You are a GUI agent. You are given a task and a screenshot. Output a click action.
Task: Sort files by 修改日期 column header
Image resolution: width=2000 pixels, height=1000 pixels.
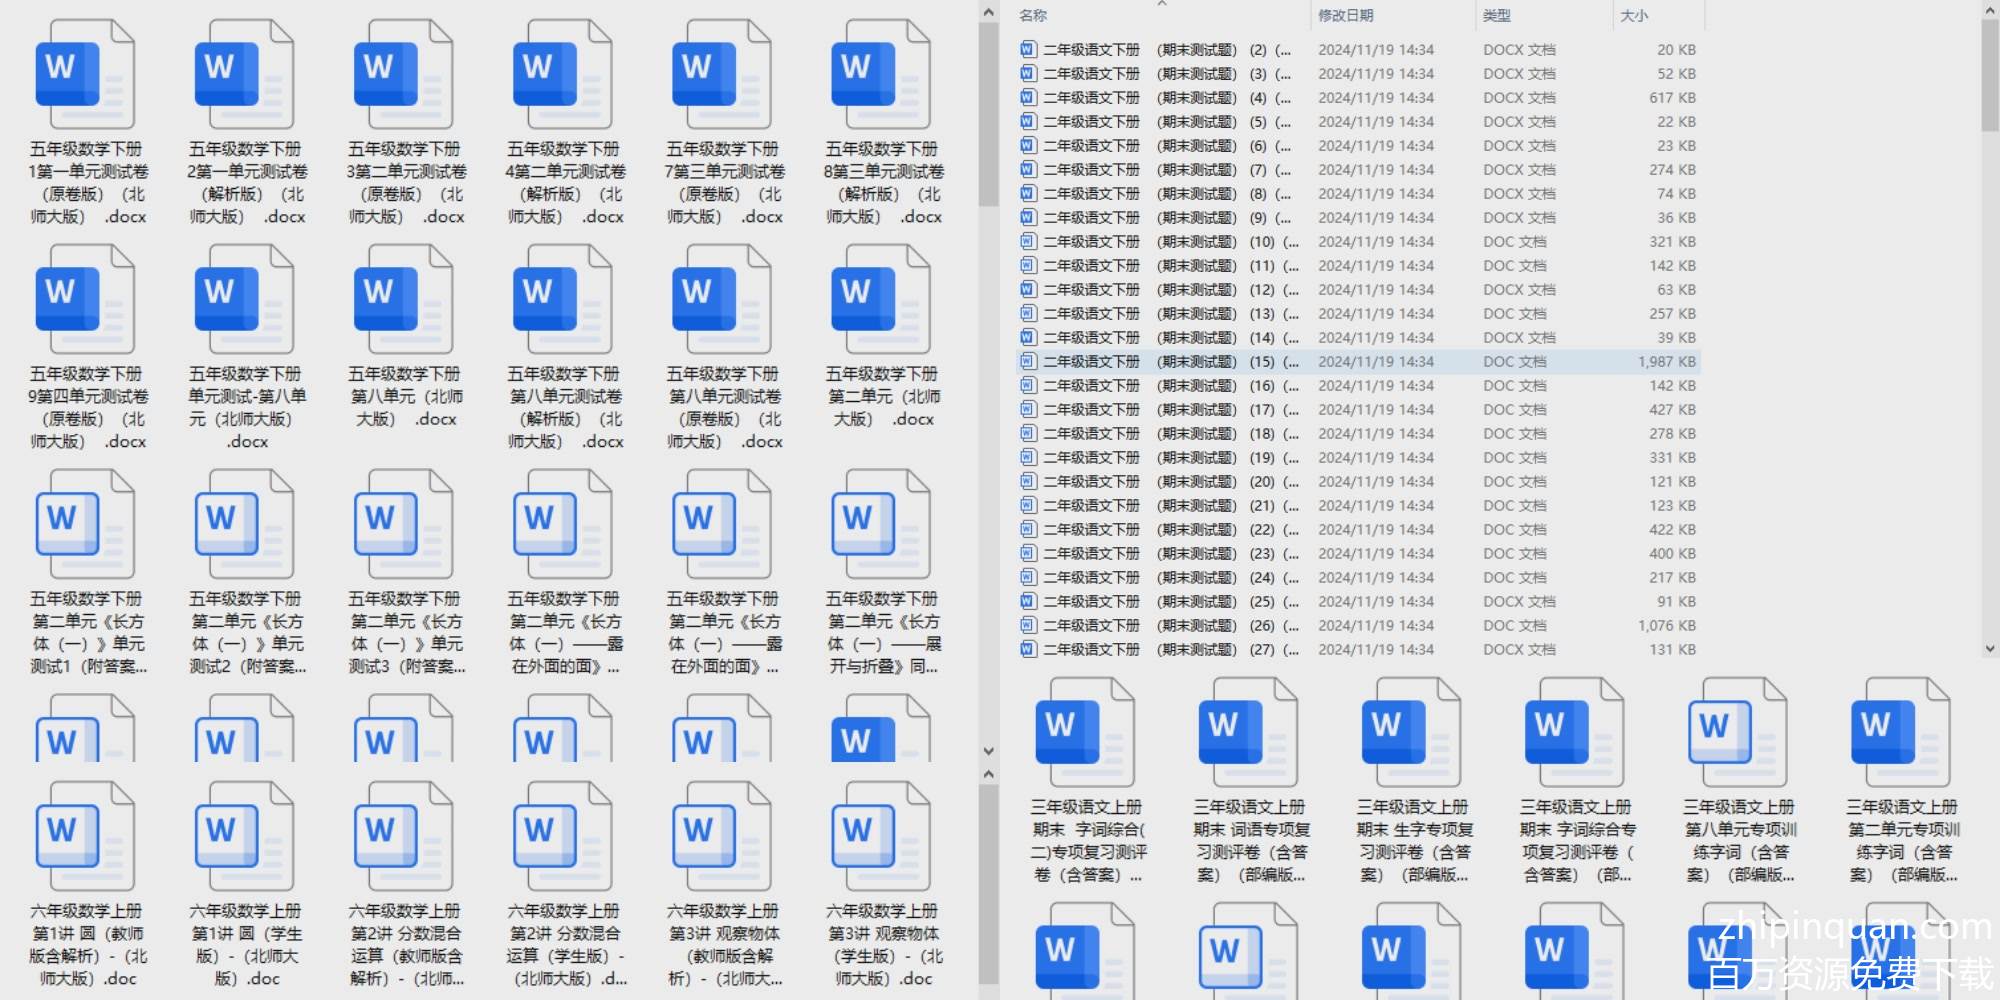1345,16
